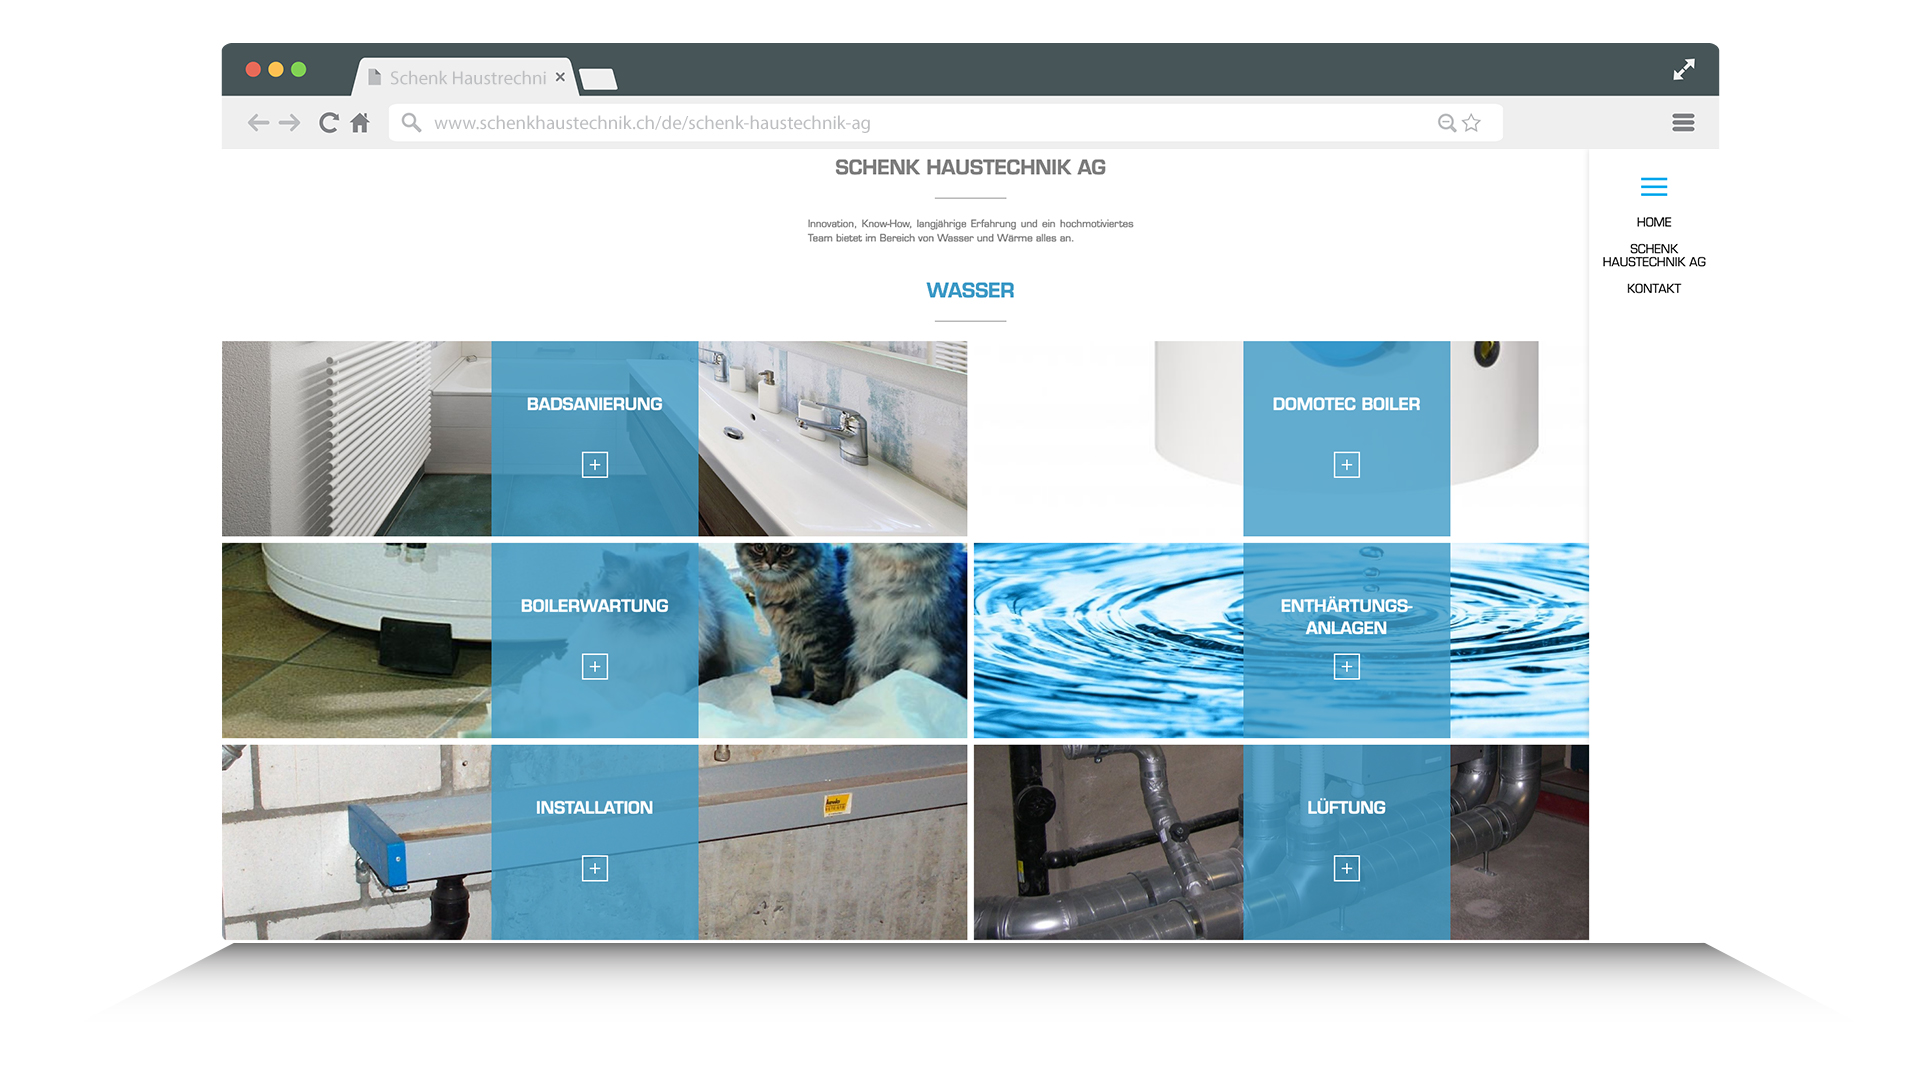
Task: Click the yellow minimize window button
Action: point(276,69)
